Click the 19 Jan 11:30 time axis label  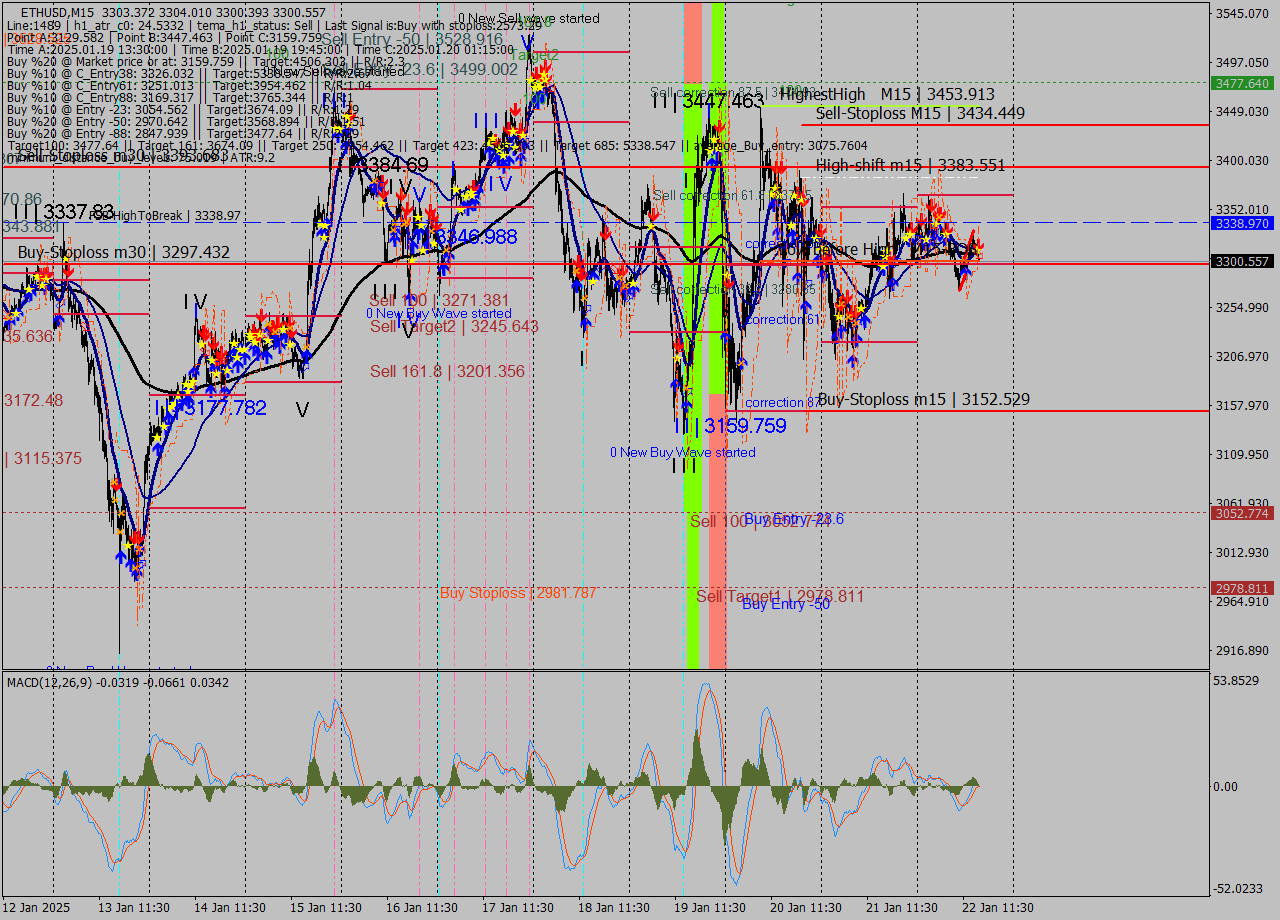coord(710,908)
